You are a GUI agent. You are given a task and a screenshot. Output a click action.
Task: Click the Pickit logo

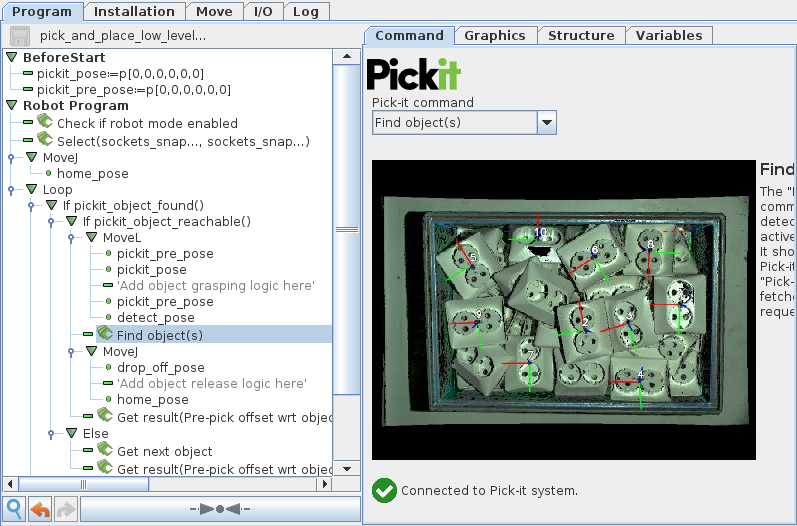coord(414,74)
